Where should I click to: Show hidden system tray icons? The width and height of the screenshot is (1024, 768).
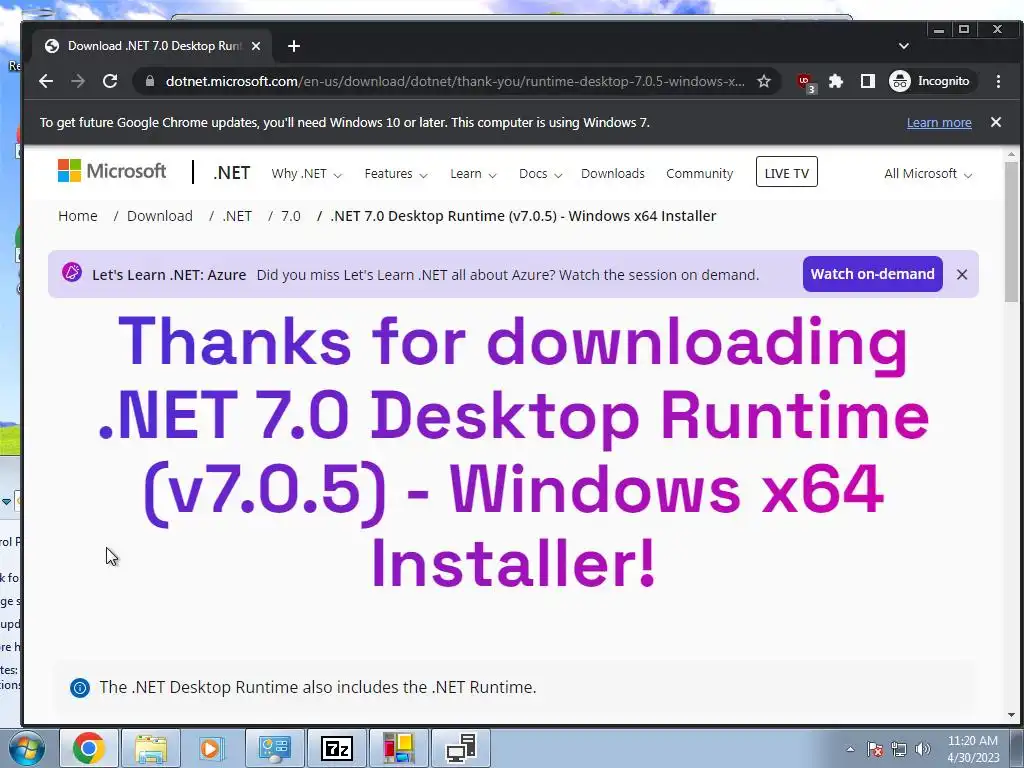850,749
